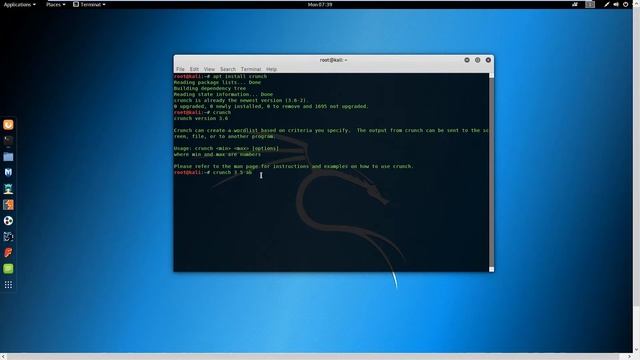Image resolution: width=640 pixels, height=360 pixels.
Task: Click the 'apt install crunch' command text
Action: [x=240, y=76]
